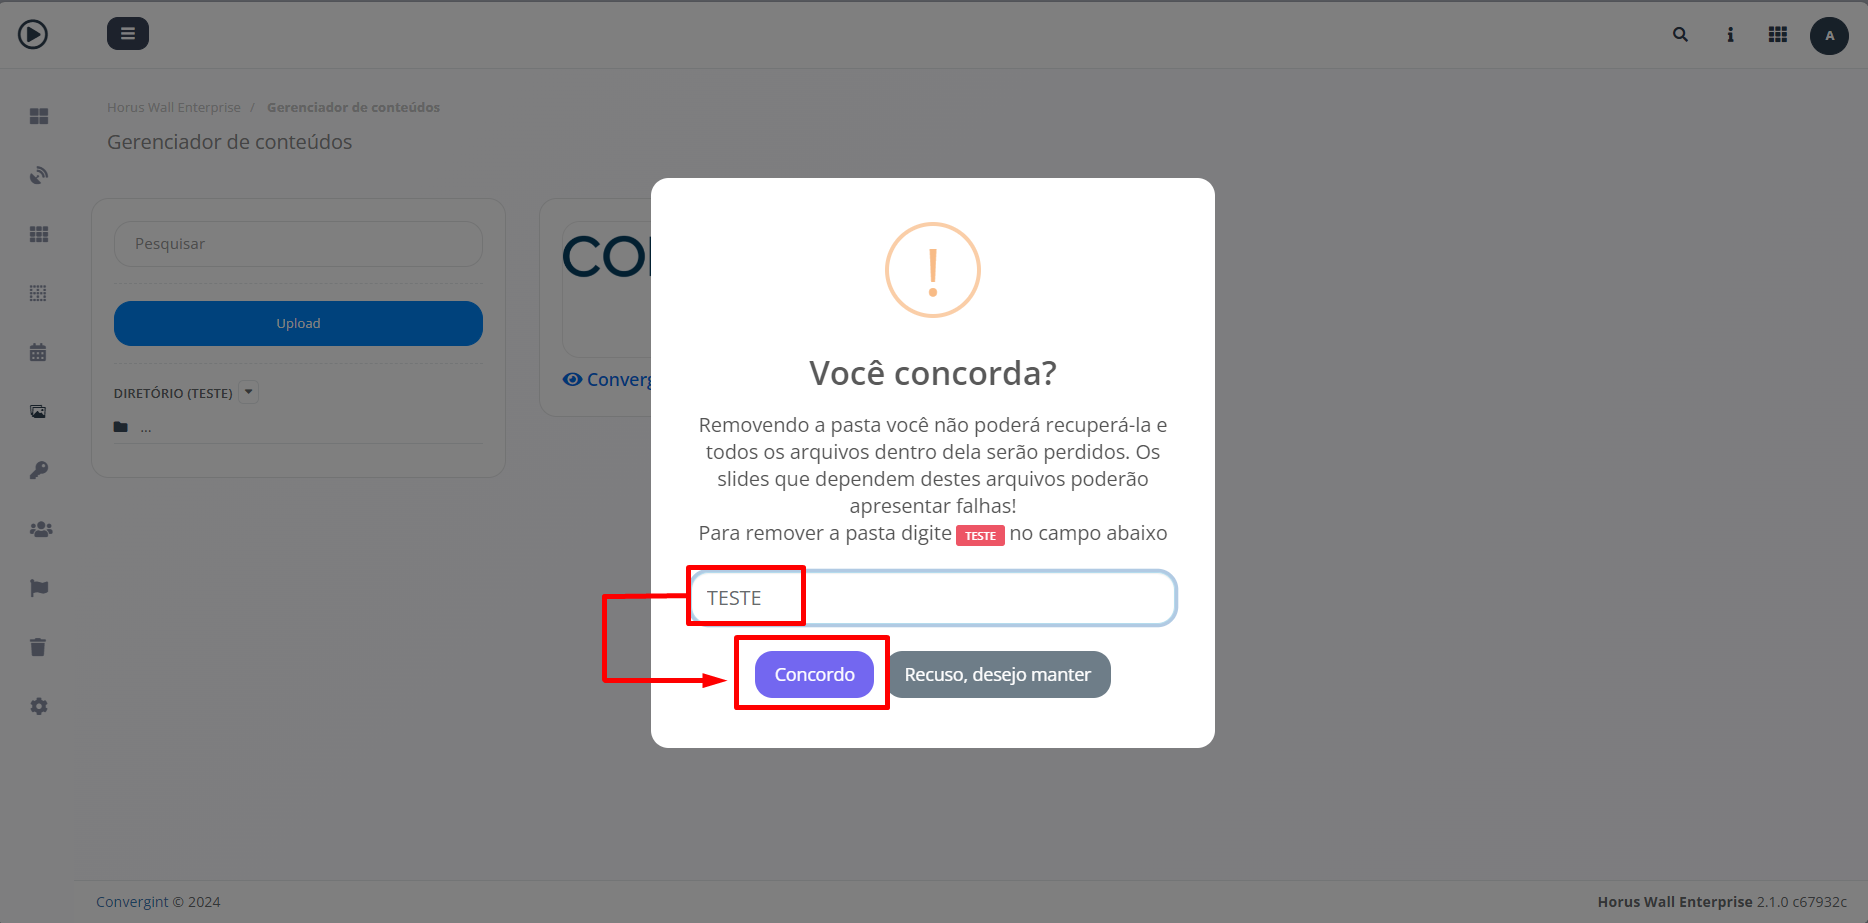This screenshot has width=1868, height=923.
Task: Click the info icon in header
Action: 1730,35
